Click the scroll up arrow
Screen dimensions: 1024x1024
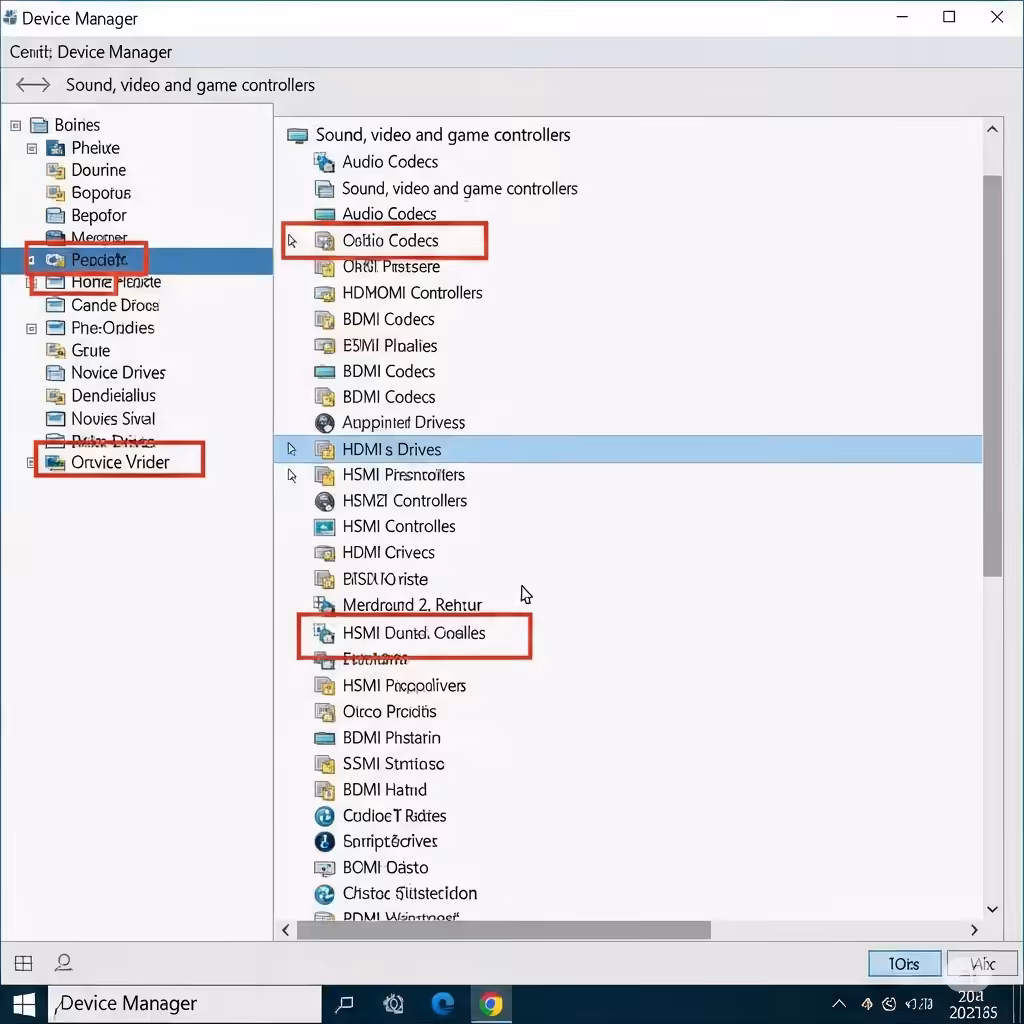coord(992,129)
